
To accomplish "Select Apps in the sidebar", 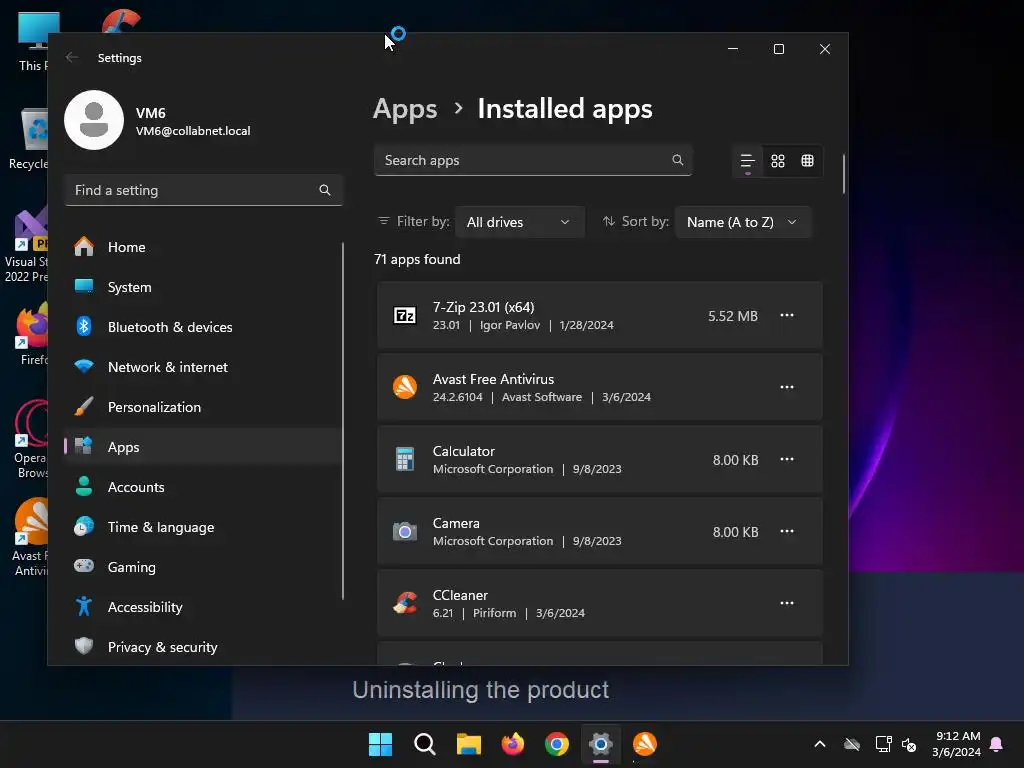I will [x=203, y=447].
